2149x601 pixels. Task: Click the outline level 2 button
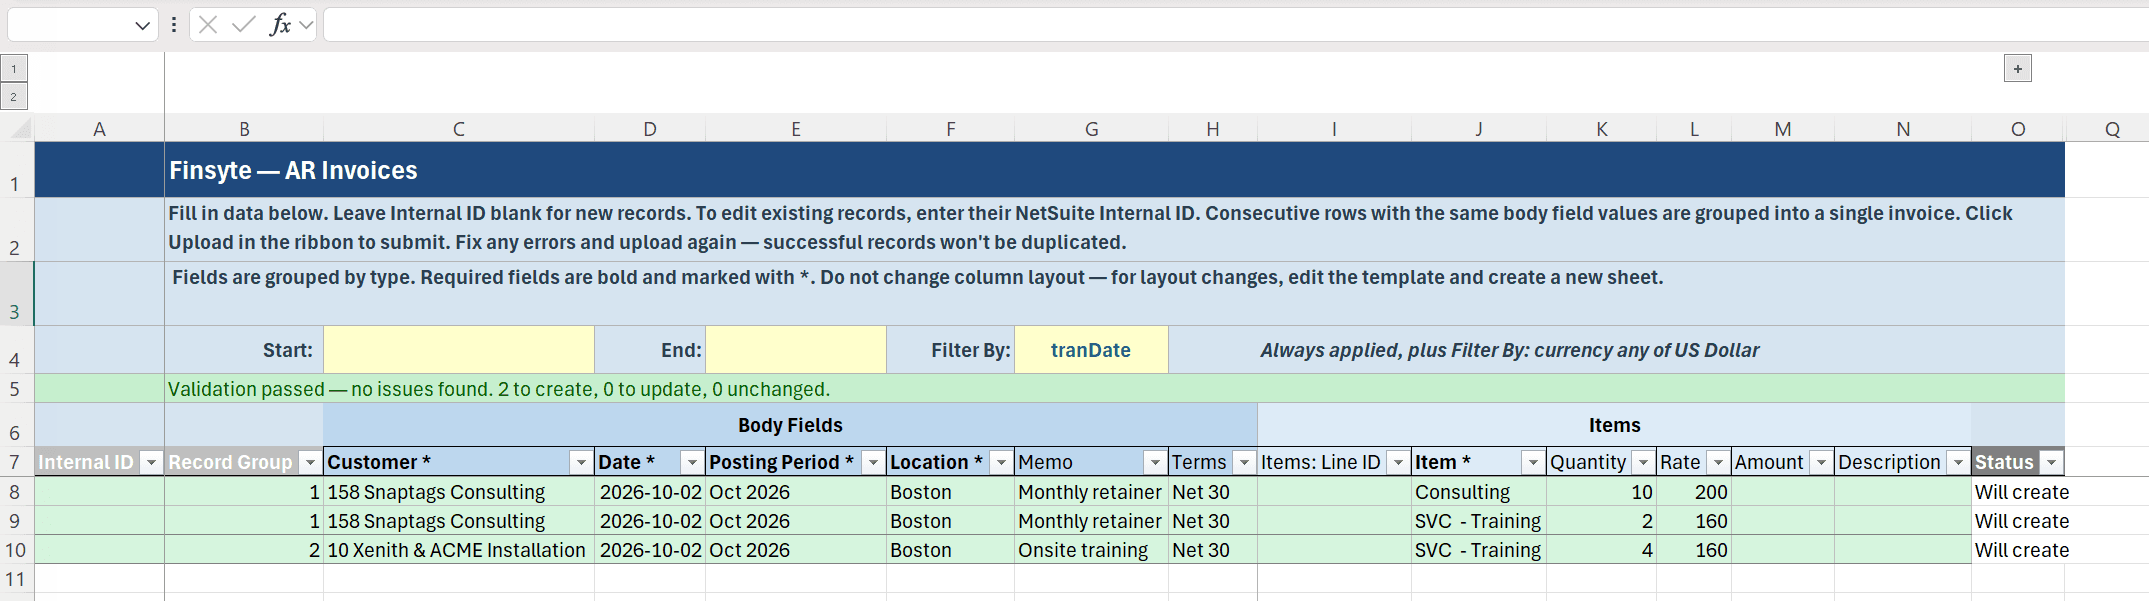point(14,97)
